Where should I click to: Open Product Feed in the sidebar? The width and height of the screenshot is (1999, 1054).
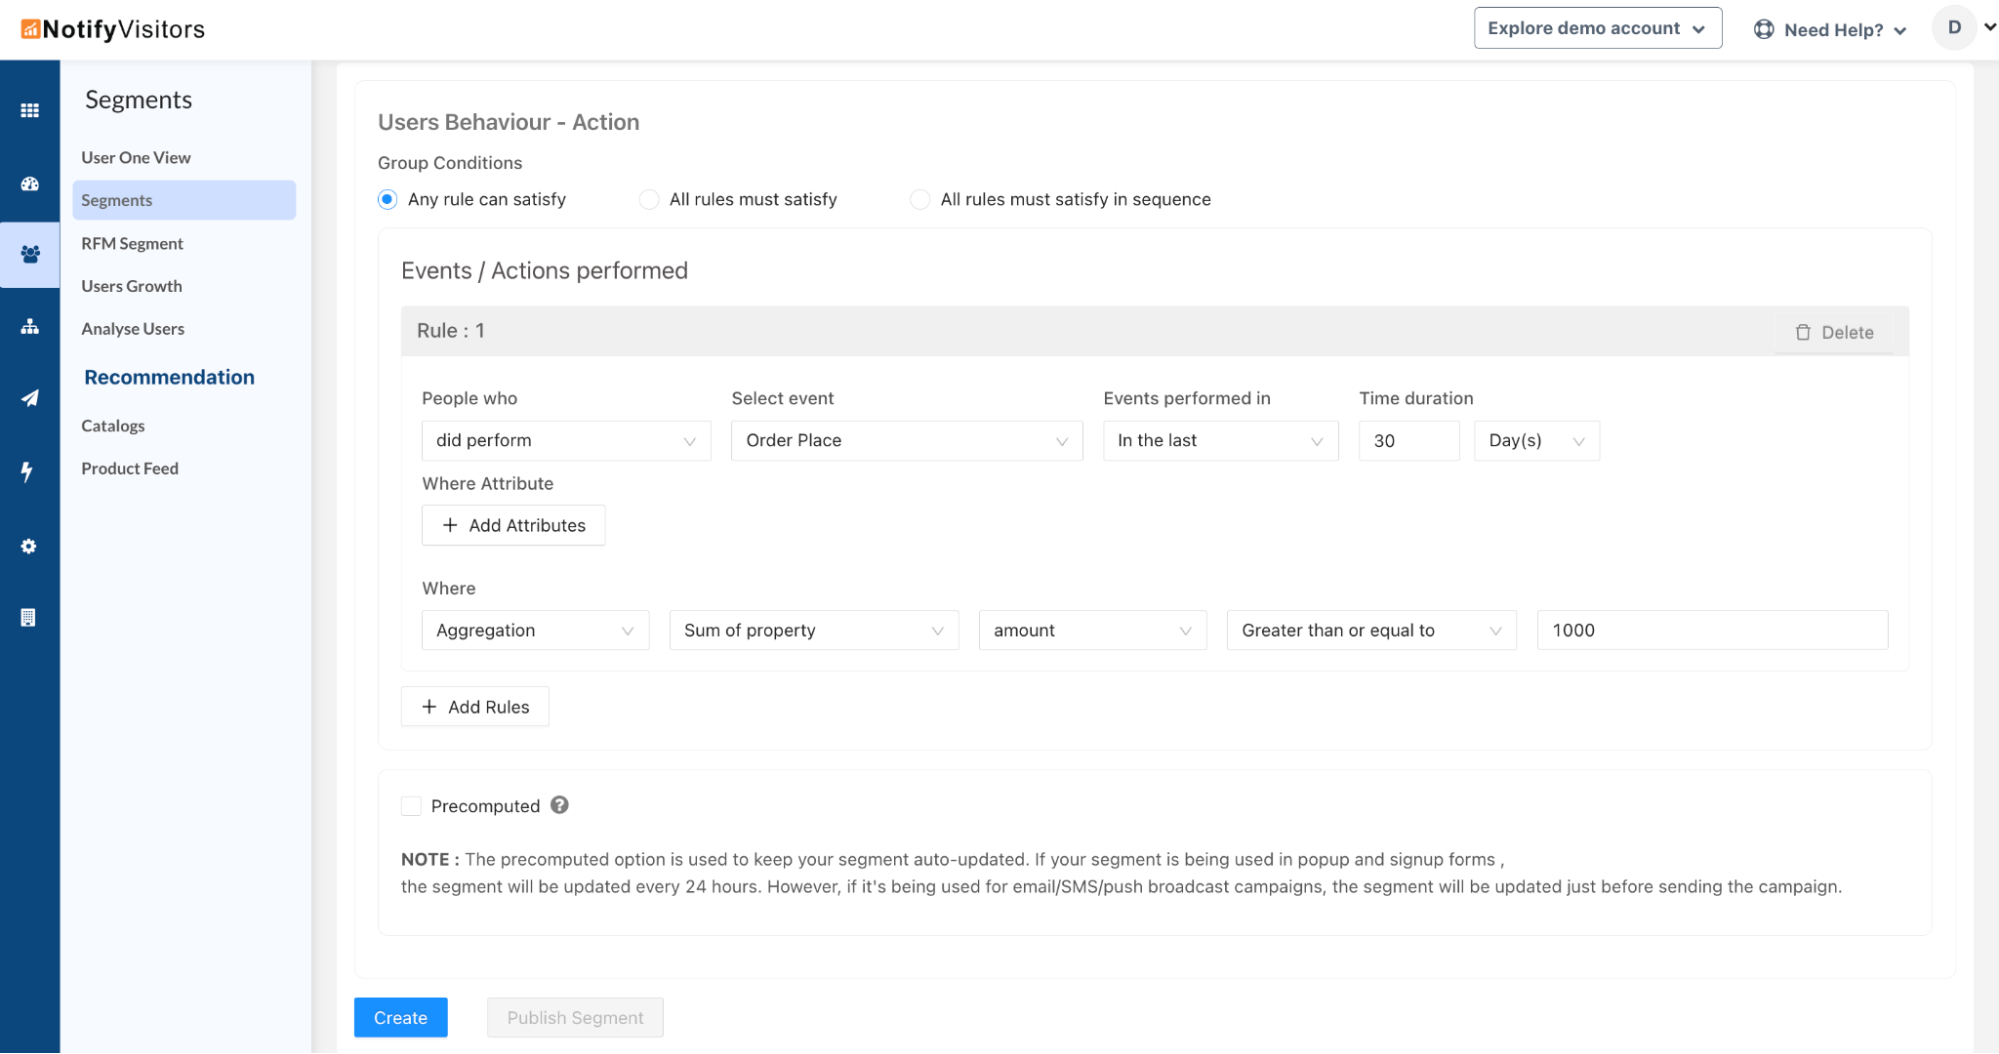pos(130,468)
